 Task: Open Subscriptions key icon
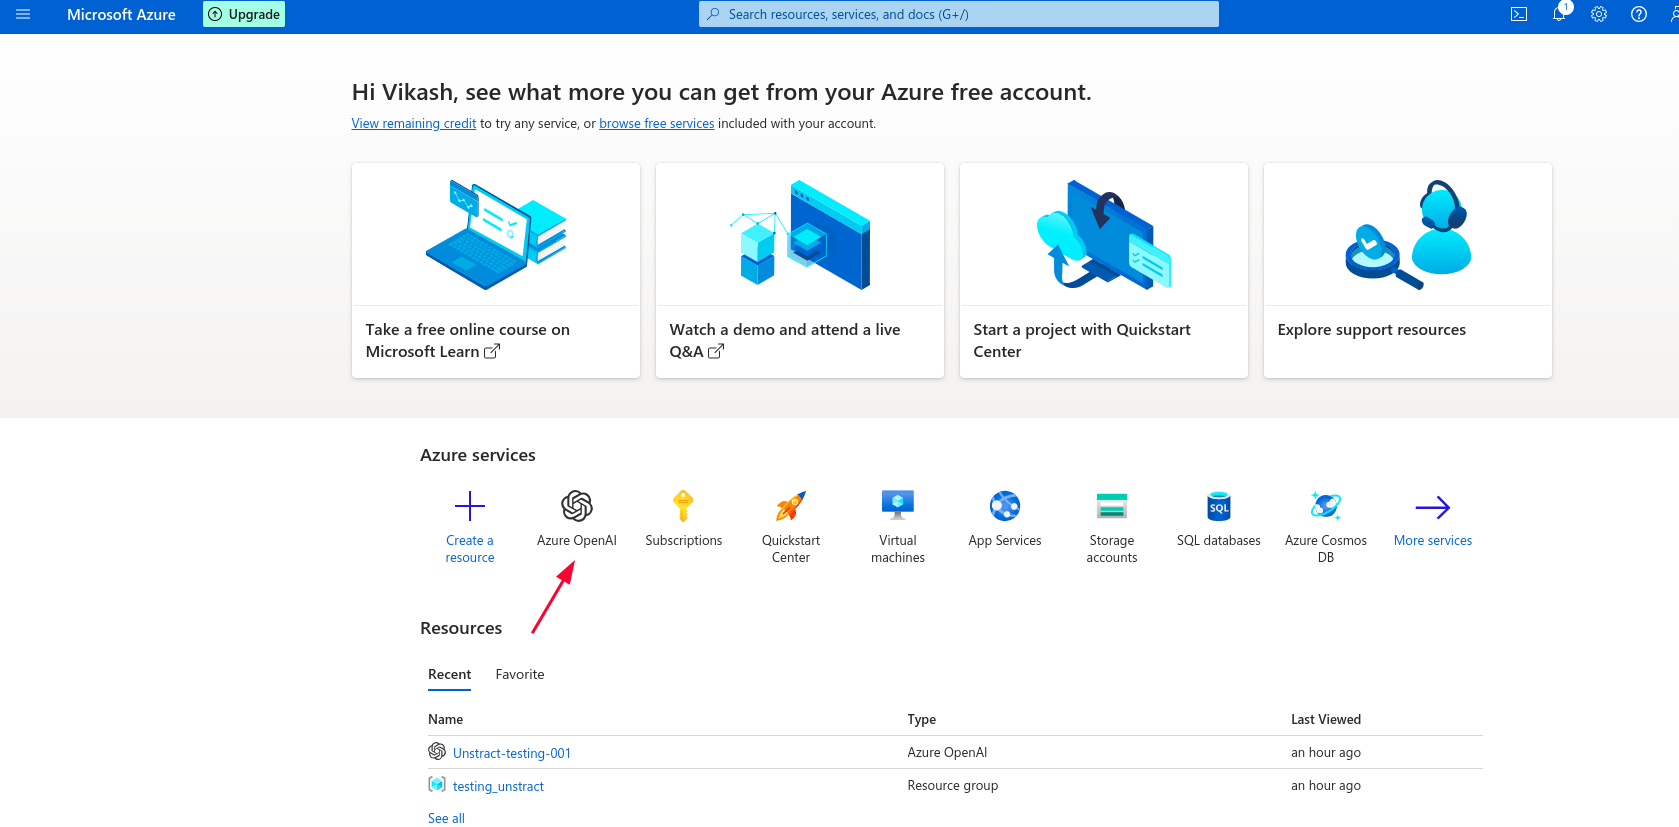pos(683,506)
